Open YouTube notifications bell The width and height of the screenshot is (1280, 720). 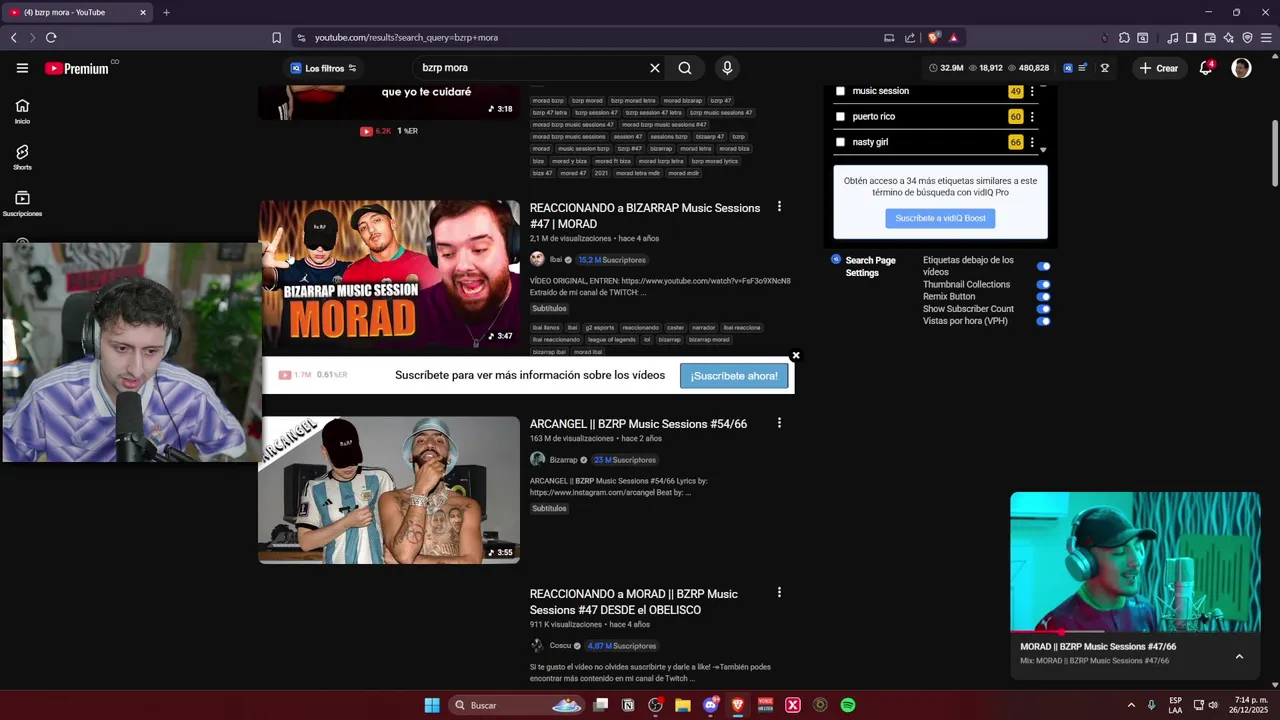click(x=1207, y=68)
